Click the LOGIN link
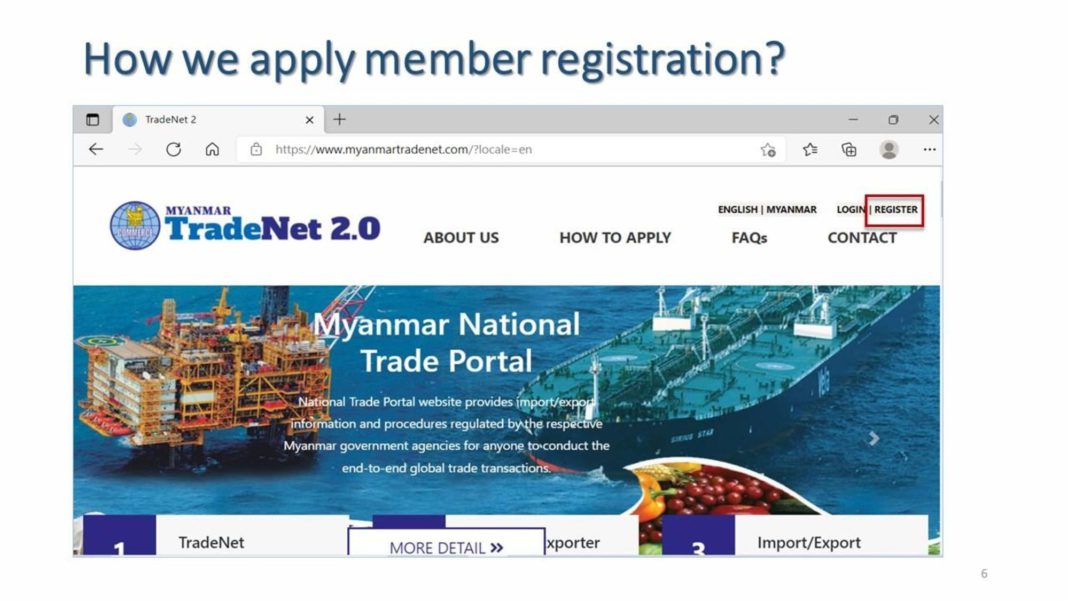Screen dimensions: 1068x601 [851, 209]
